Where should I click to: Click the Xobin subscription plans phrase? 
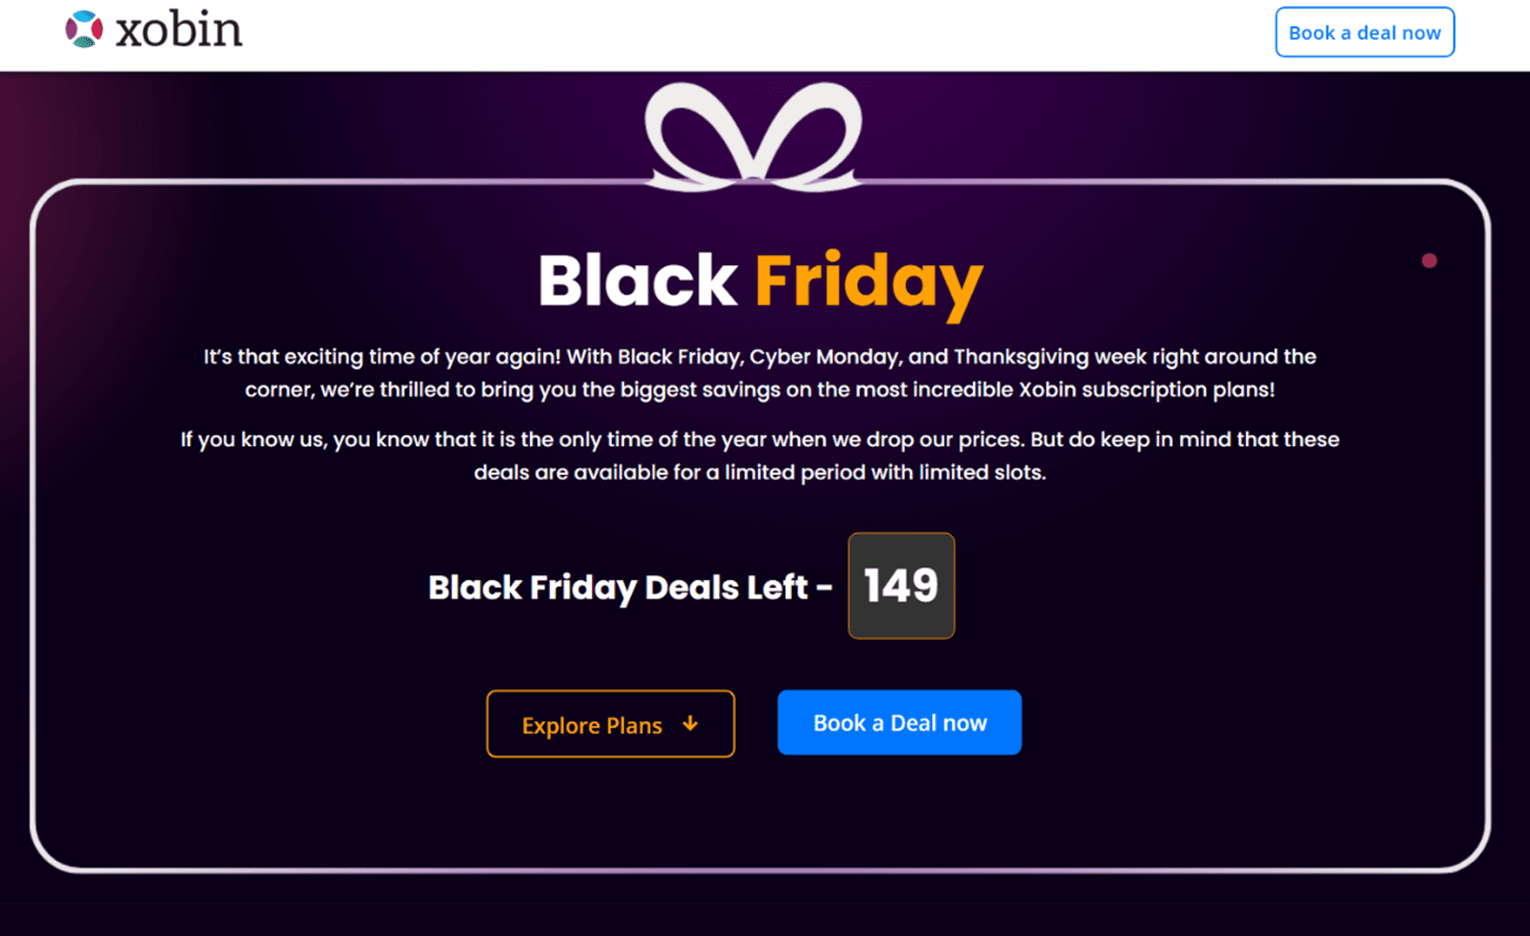pos(1146,390)
